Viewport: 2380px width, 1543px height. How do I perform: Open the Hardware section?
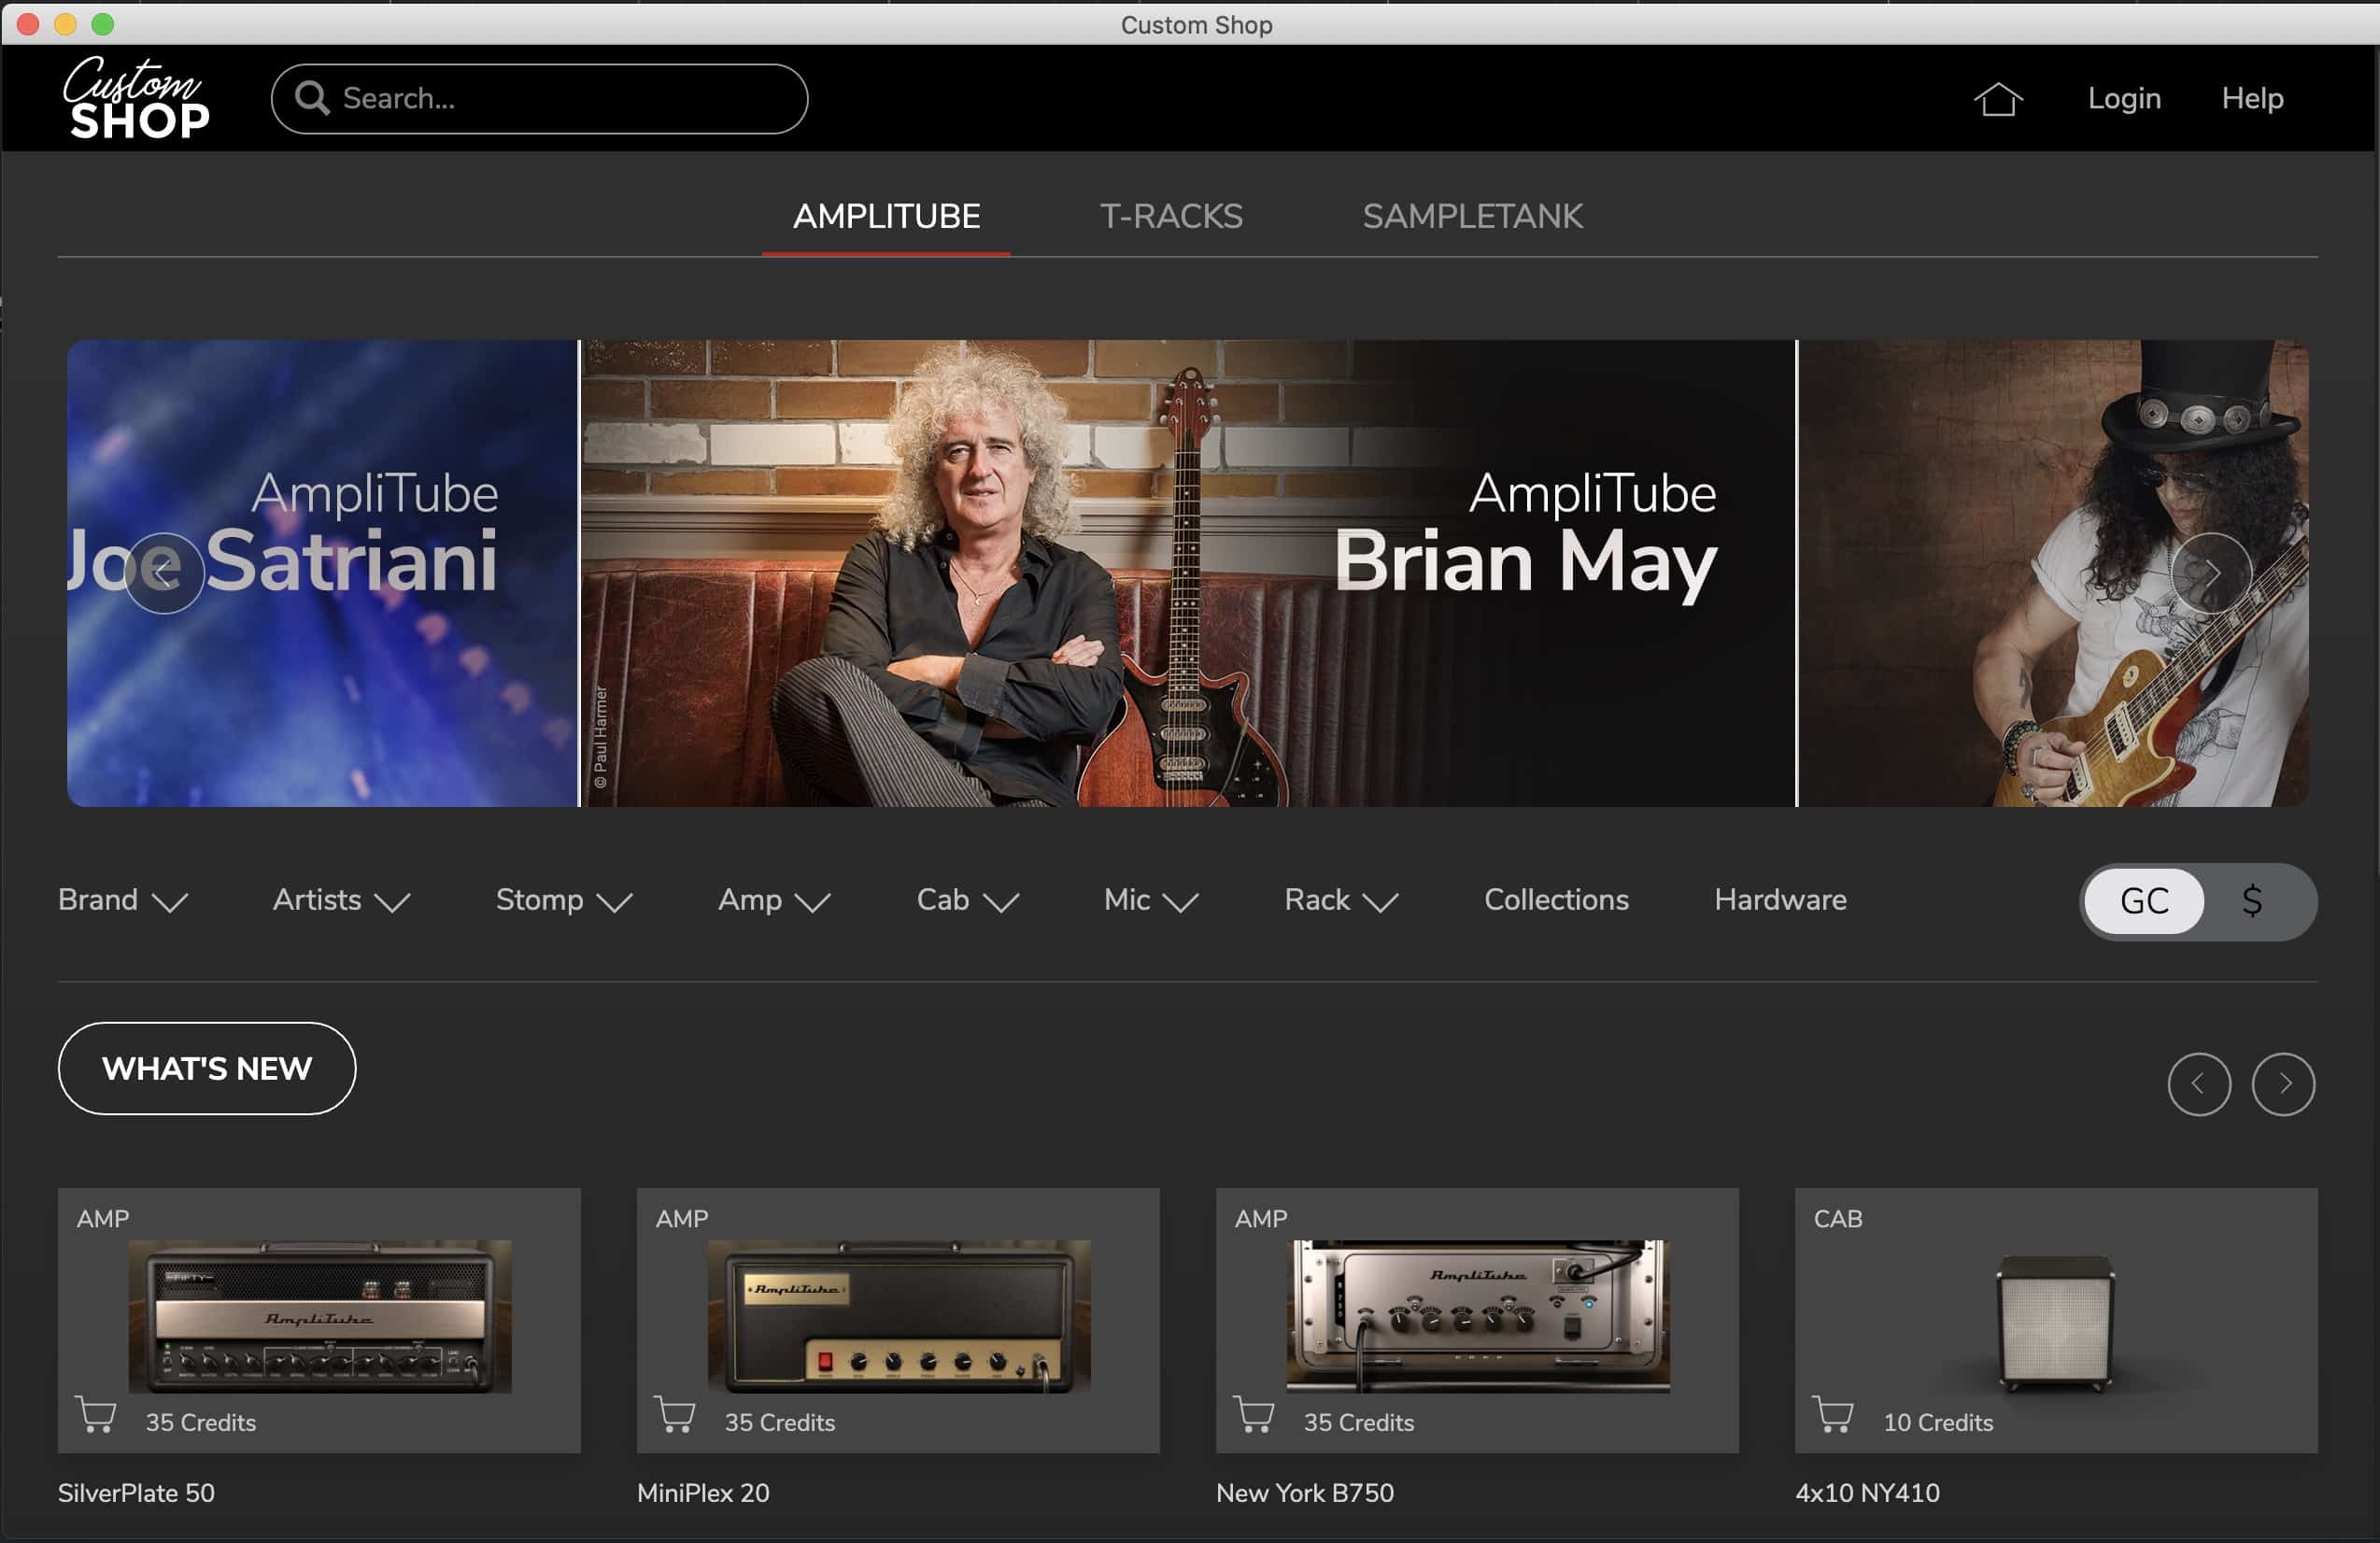pyautogui.click(x=1780, y=900)
